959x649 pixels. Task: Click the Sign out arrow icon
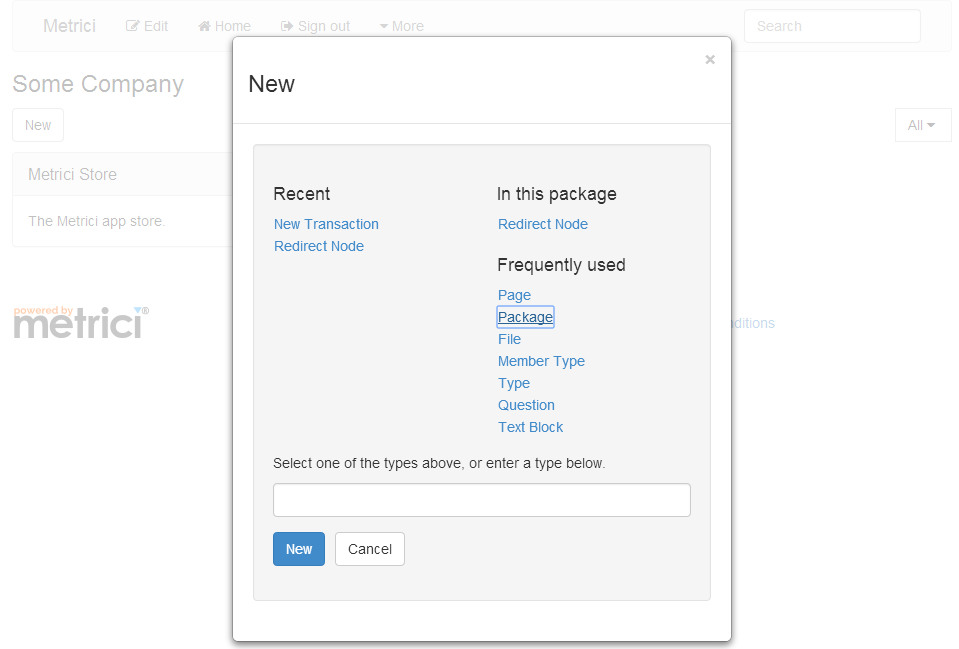pos(286,26)
